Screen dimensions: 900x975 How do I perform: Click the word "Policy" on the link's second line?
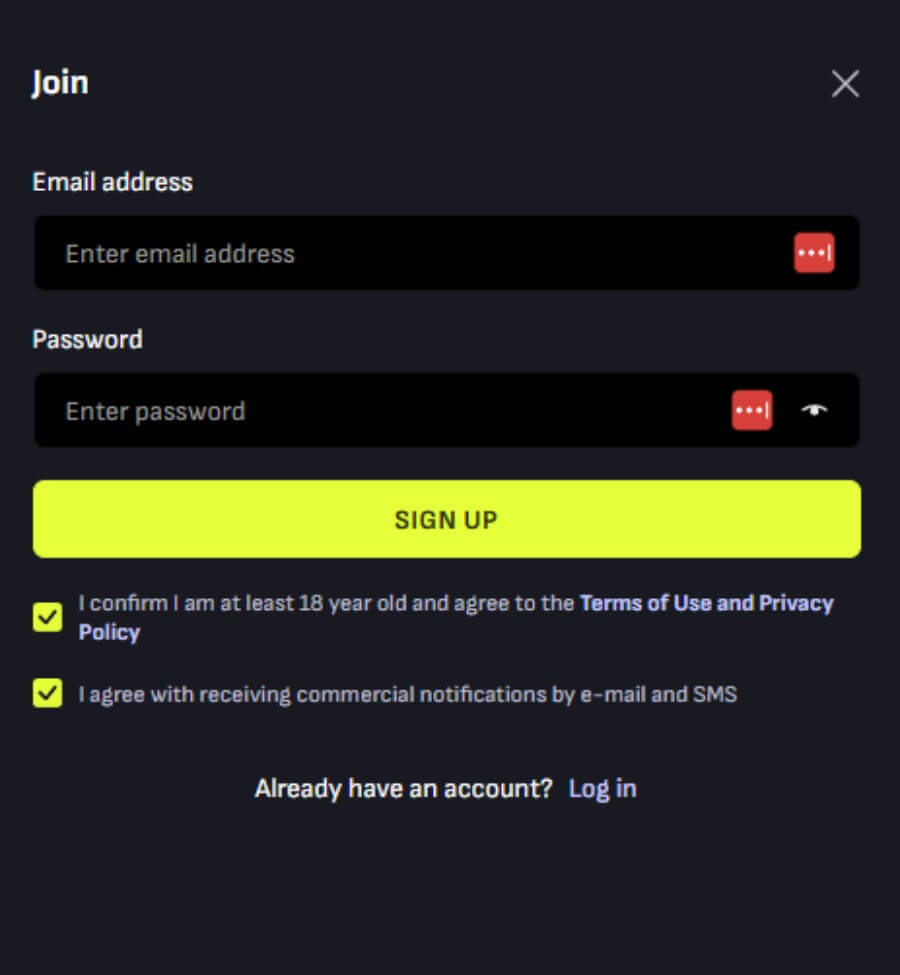109,632
